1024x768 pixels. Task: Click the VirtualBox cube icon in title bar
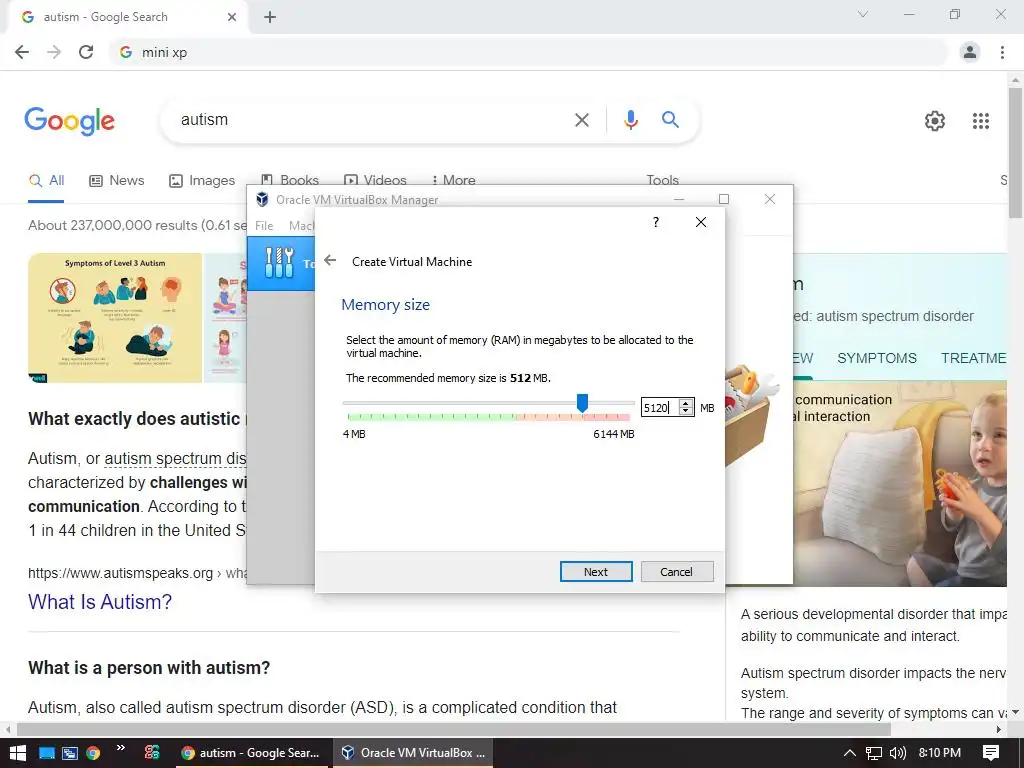pos(263,199)
